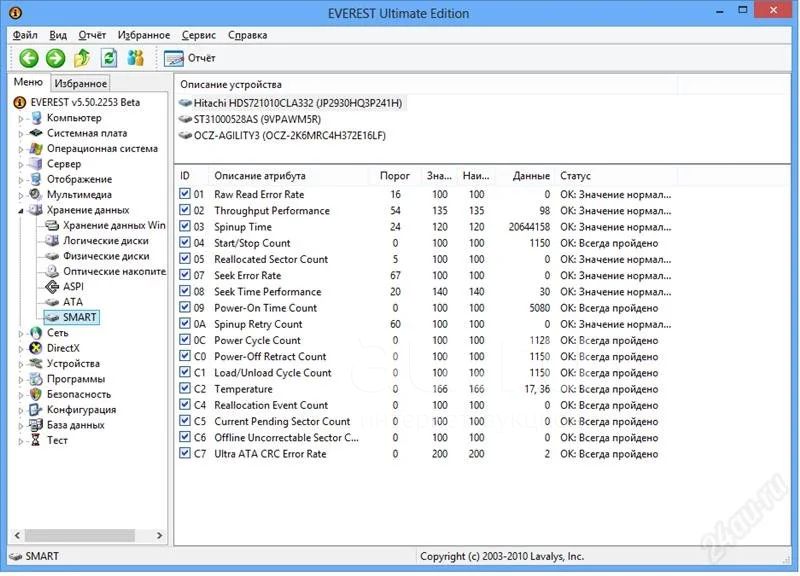Expand the Компьютер tree node arrow
This screenshot has width=800, height=576.
21,119
